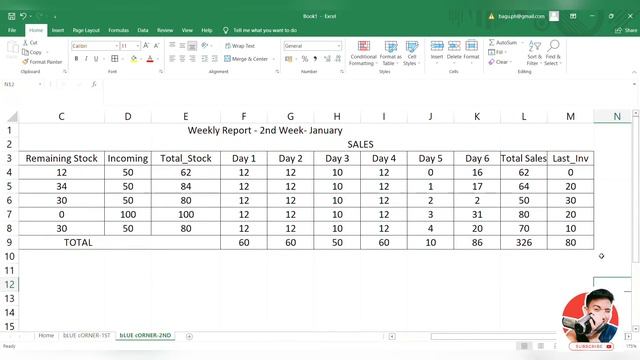This screenshot has height=360, width=640.
Task: Open the File menu
Action: click(12, 30)
